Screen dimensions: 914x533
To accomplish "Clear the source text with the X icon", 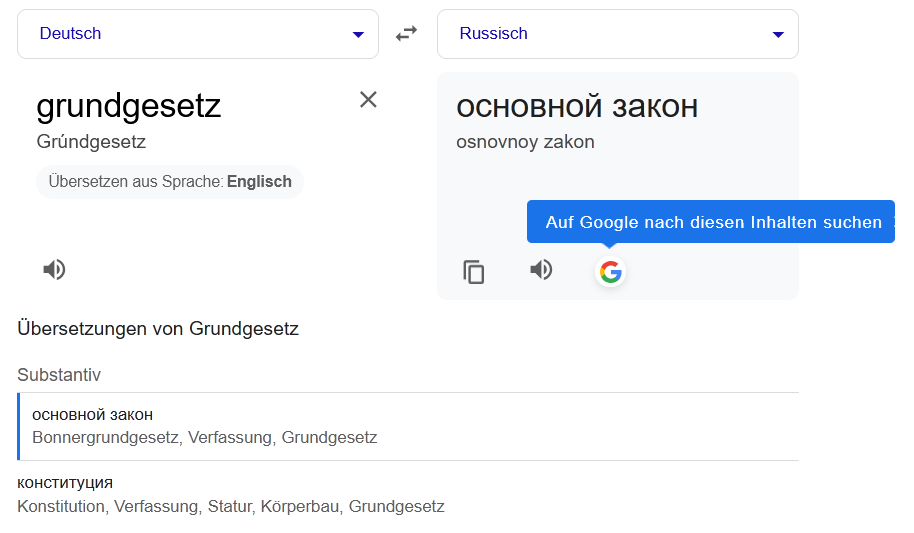I will [x=368, y=99].
